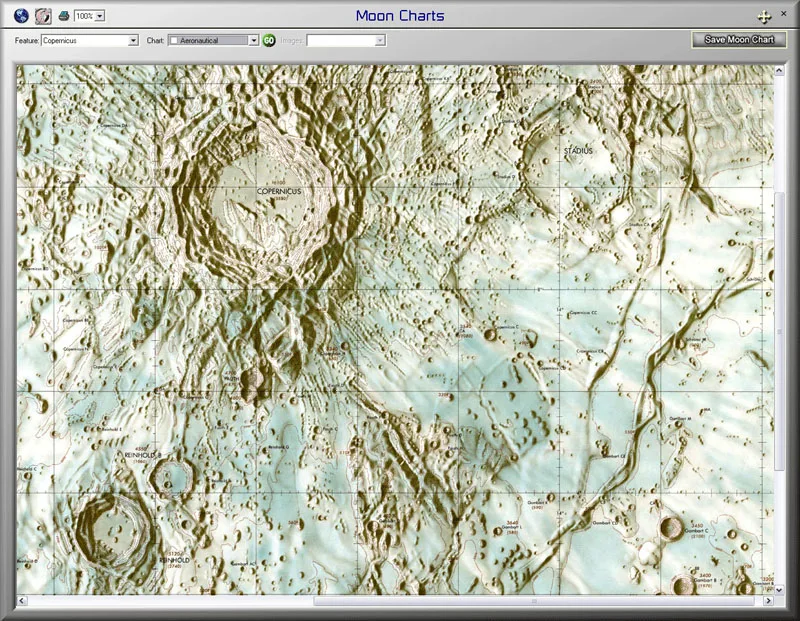The width and height of the screenshot is (800, 621).
Task: Click the vertical scrollbar up arrow
Action: [x=779, y=71]
